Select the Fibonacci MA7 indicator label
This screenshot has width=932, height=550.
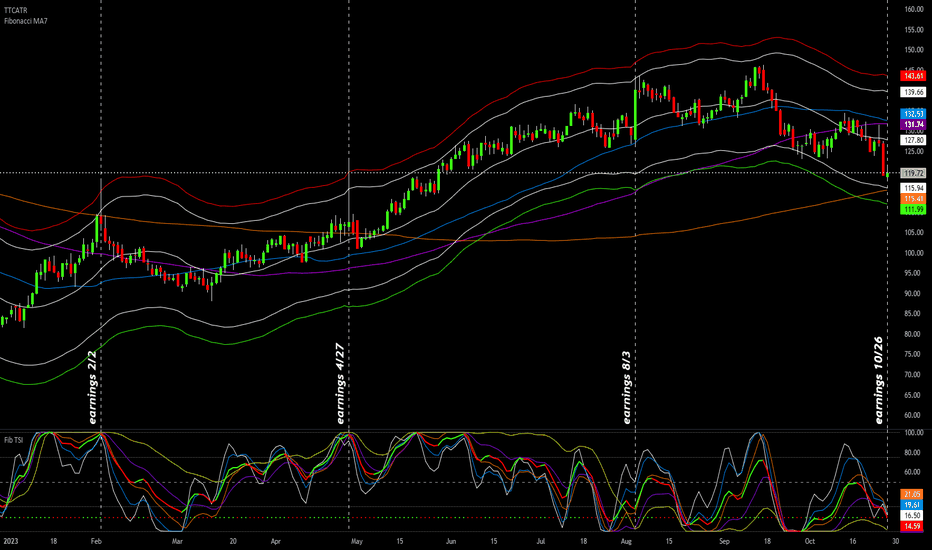tap(26, 21)
